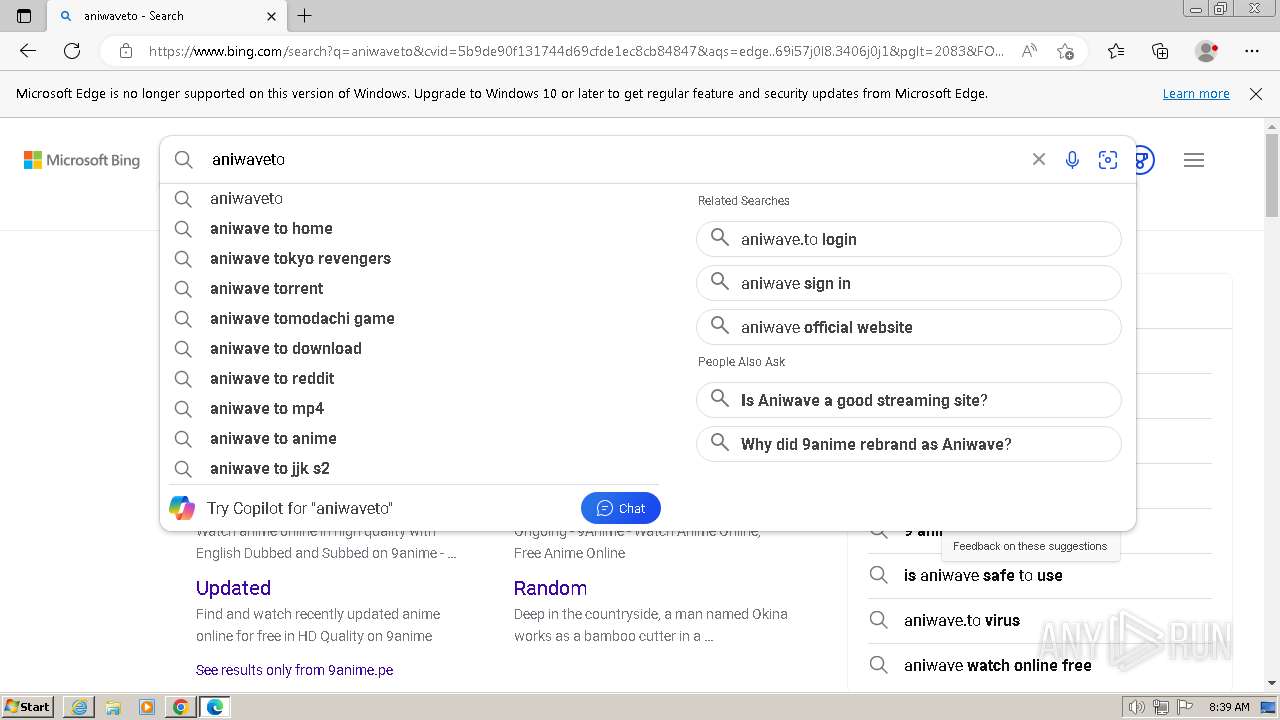The height and width of the screenshot is (720, 1280).
Task: Click "Feedback on these suggestions"
Action: click(x=1030, y=546)
